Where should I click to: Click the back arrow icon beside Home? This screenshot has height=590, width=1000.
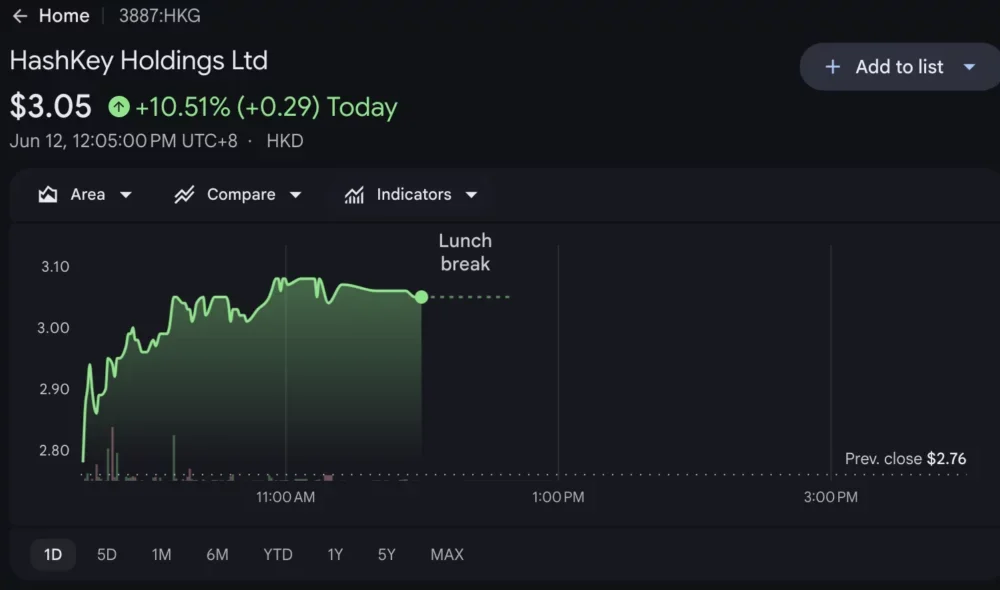tap(20, 16)
